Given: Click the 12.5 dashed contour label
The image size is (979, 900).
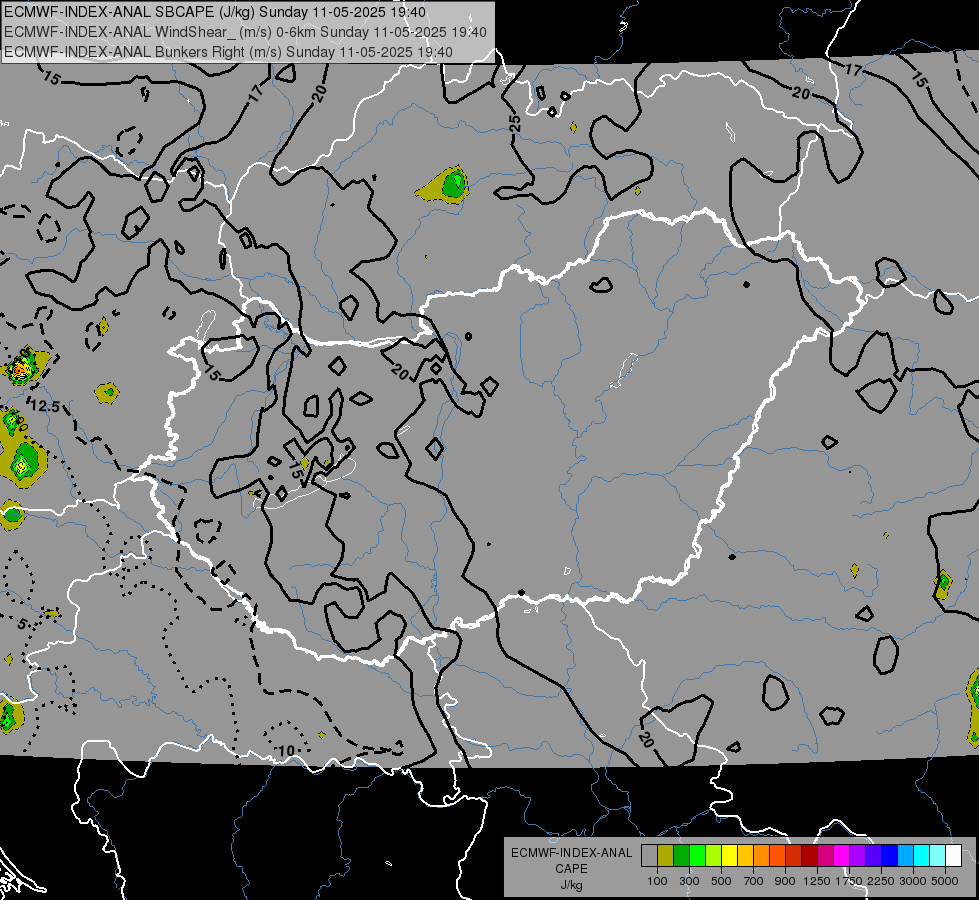Looking at the screenshot, I should pyautogui.click(x=45, y=407).
